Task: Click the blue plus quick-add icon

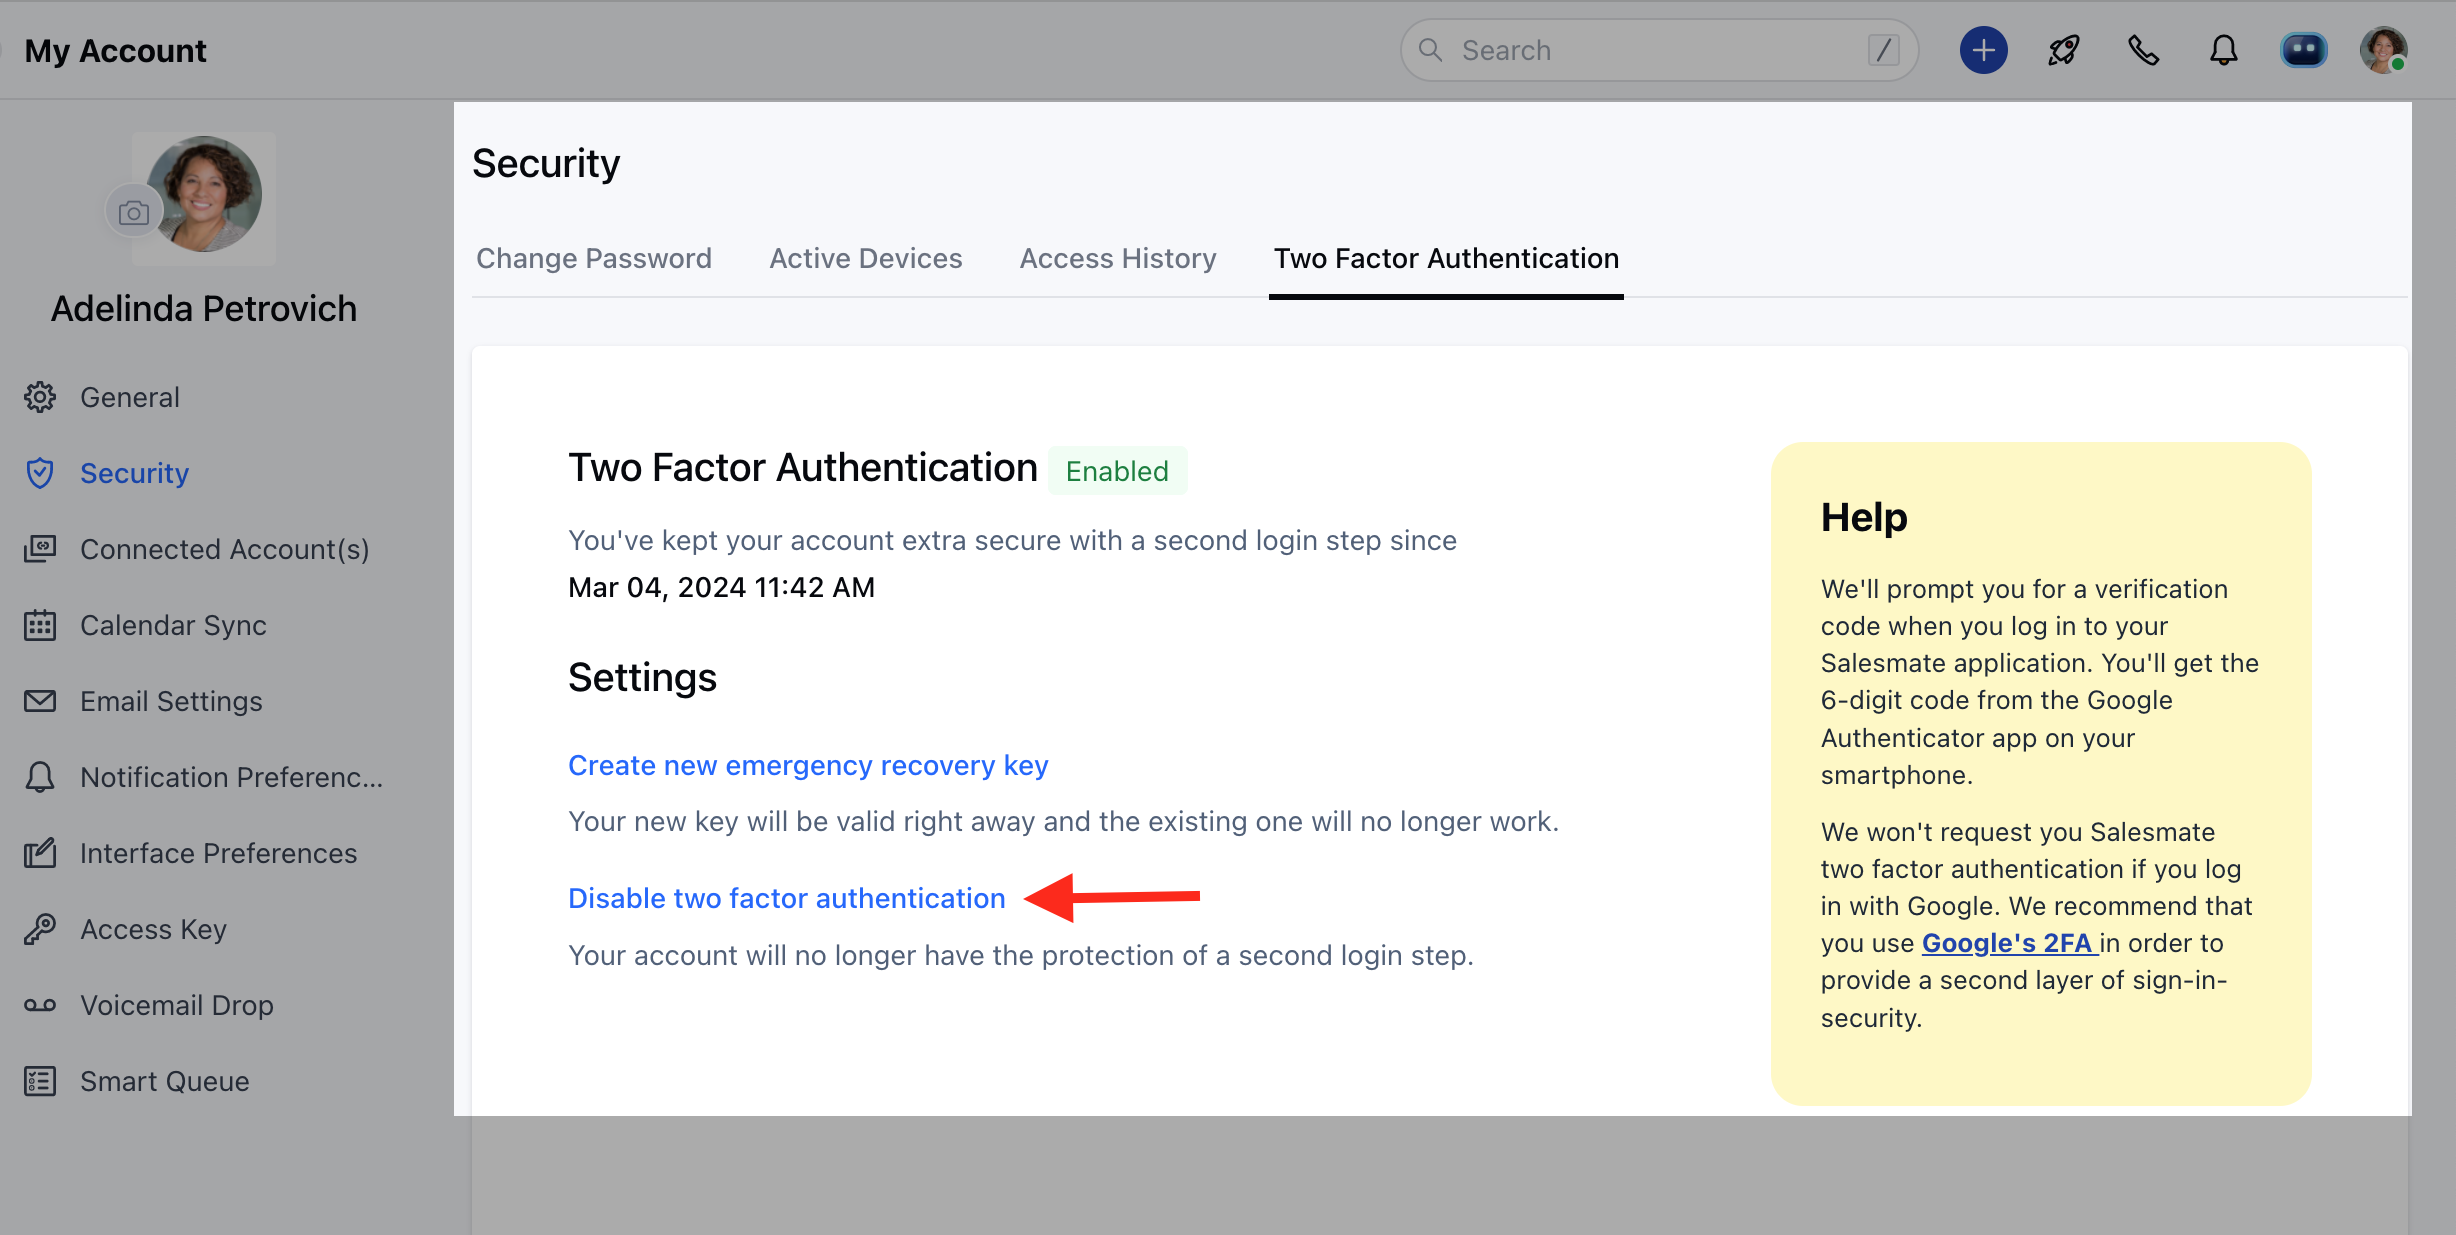Action: tap(1983, 50)
